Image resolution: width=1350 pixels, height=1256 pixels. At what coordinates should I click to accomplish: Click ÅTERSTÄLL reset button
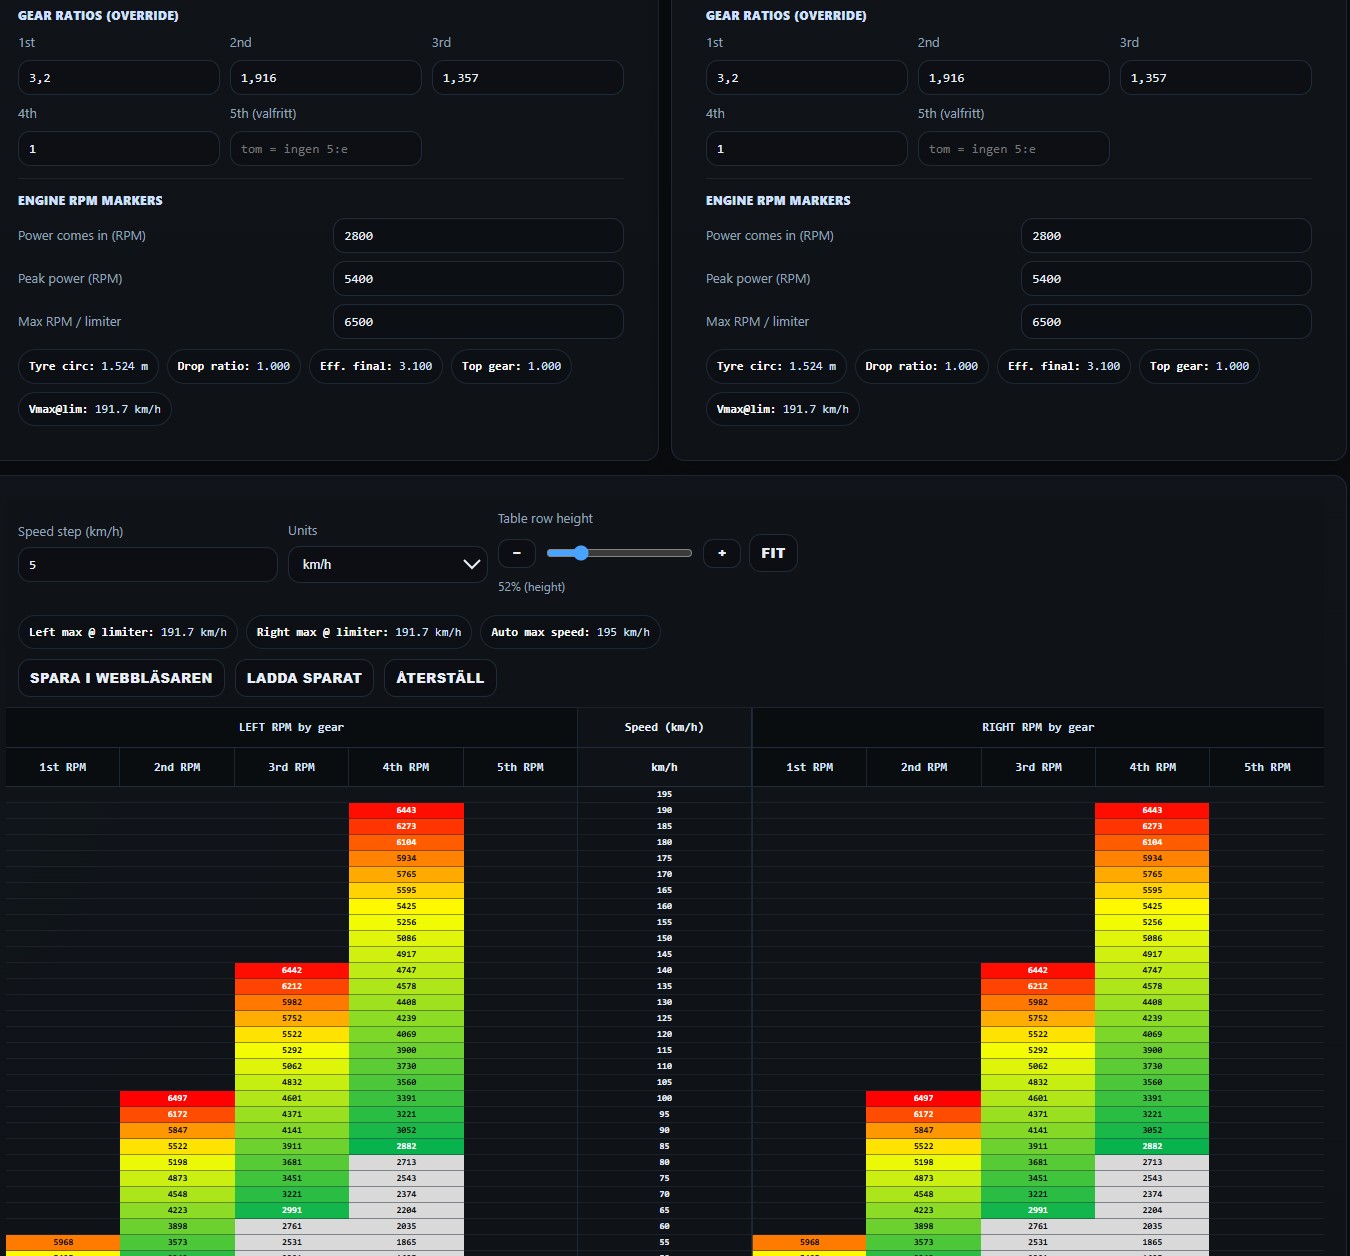click(440, 678)
